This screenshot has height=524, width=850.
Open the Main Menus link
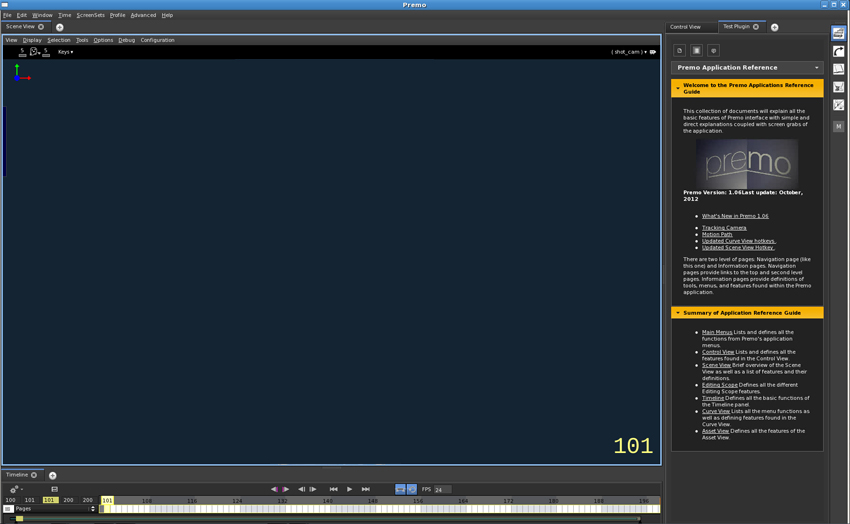[x=717, y=332]
